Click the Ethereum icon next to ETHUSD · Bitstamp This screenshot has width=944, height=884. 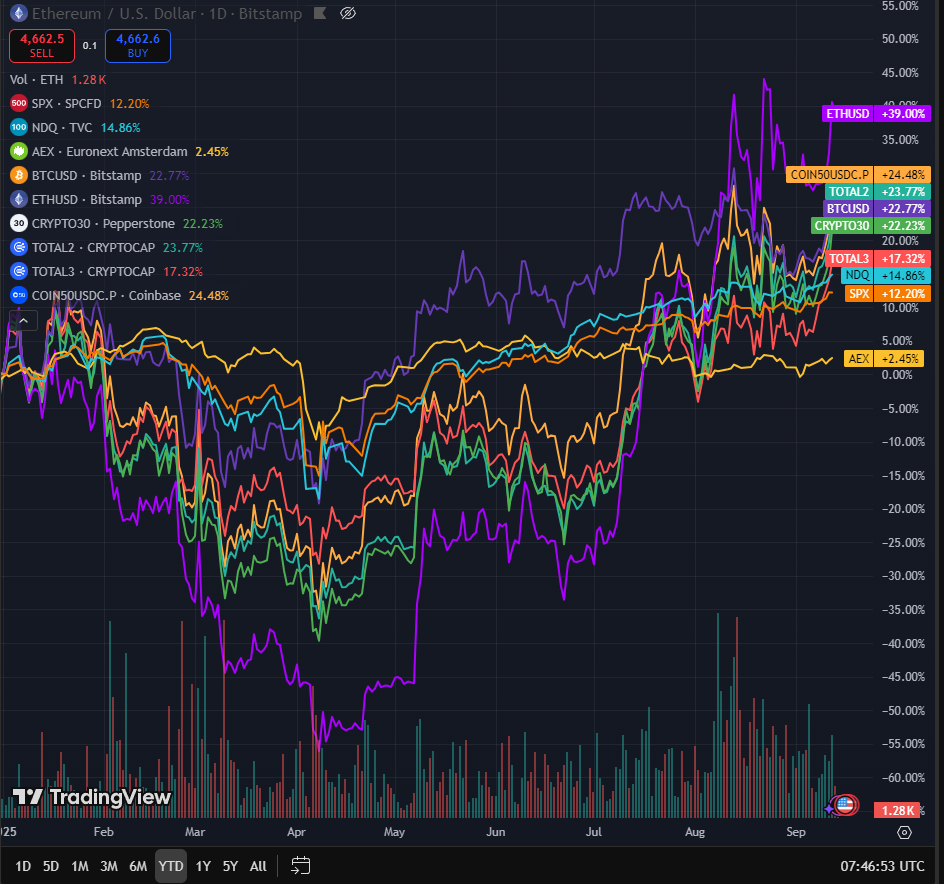click(19, 199)
